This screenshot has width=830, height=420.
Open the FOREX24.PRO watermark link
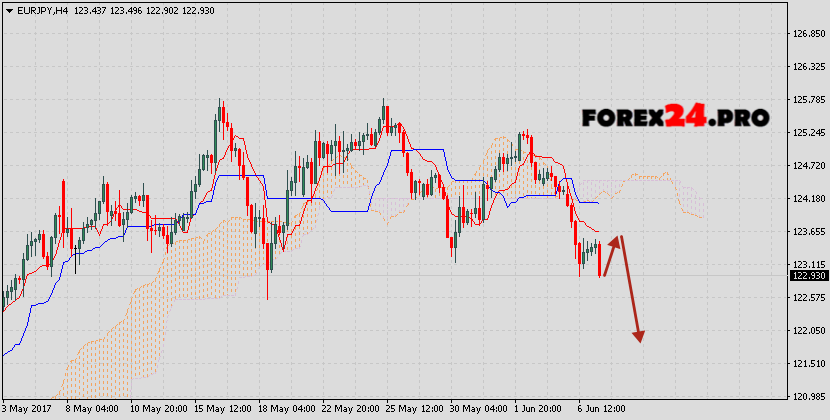click(675, 117)
